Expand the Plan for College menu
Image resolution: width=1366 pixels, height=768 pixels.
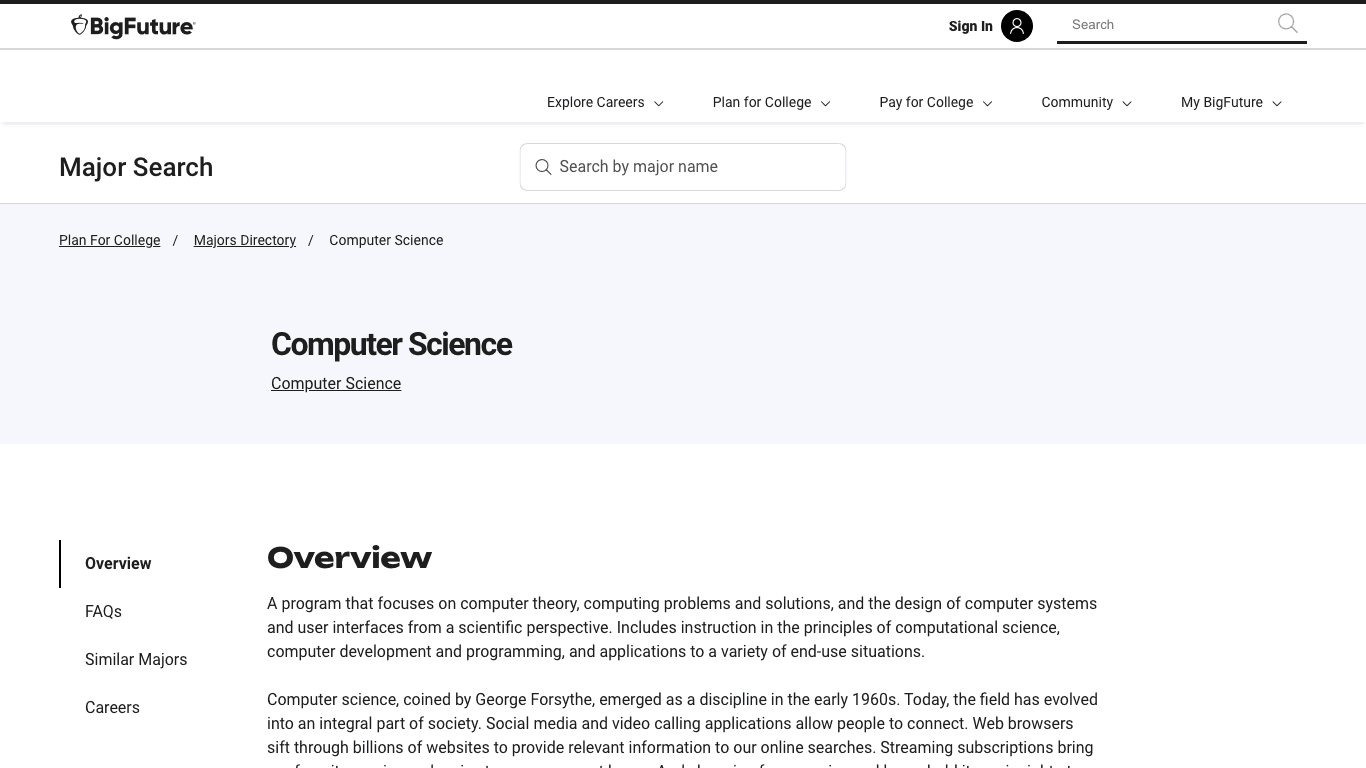762,102
